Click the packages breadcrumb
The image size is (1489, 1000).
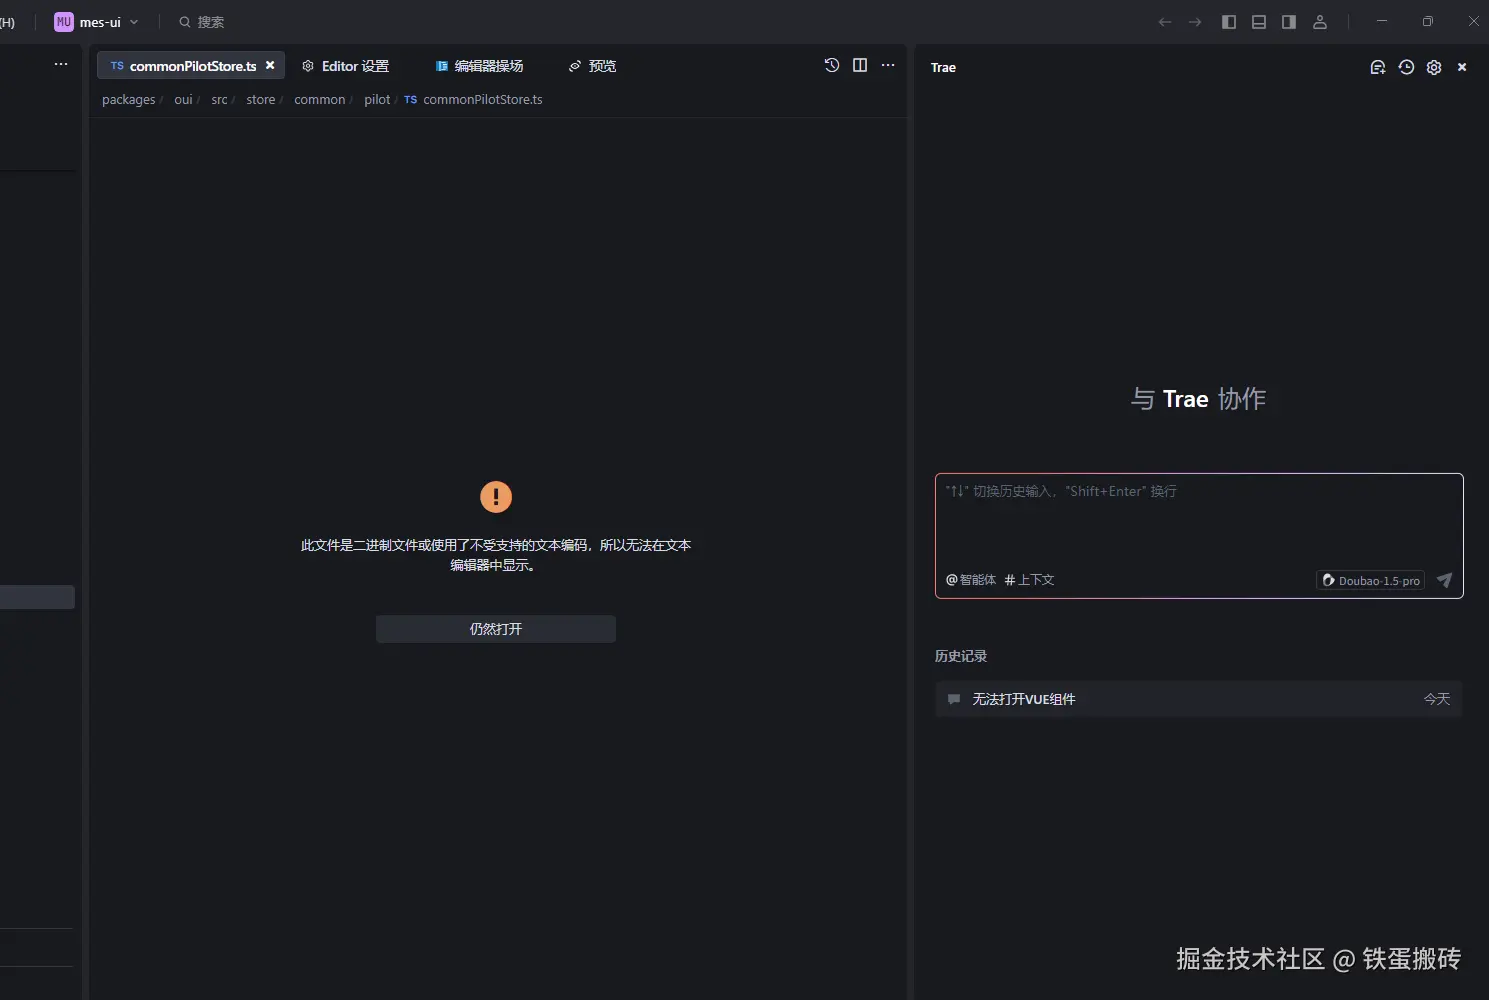(x=129, y=100)
